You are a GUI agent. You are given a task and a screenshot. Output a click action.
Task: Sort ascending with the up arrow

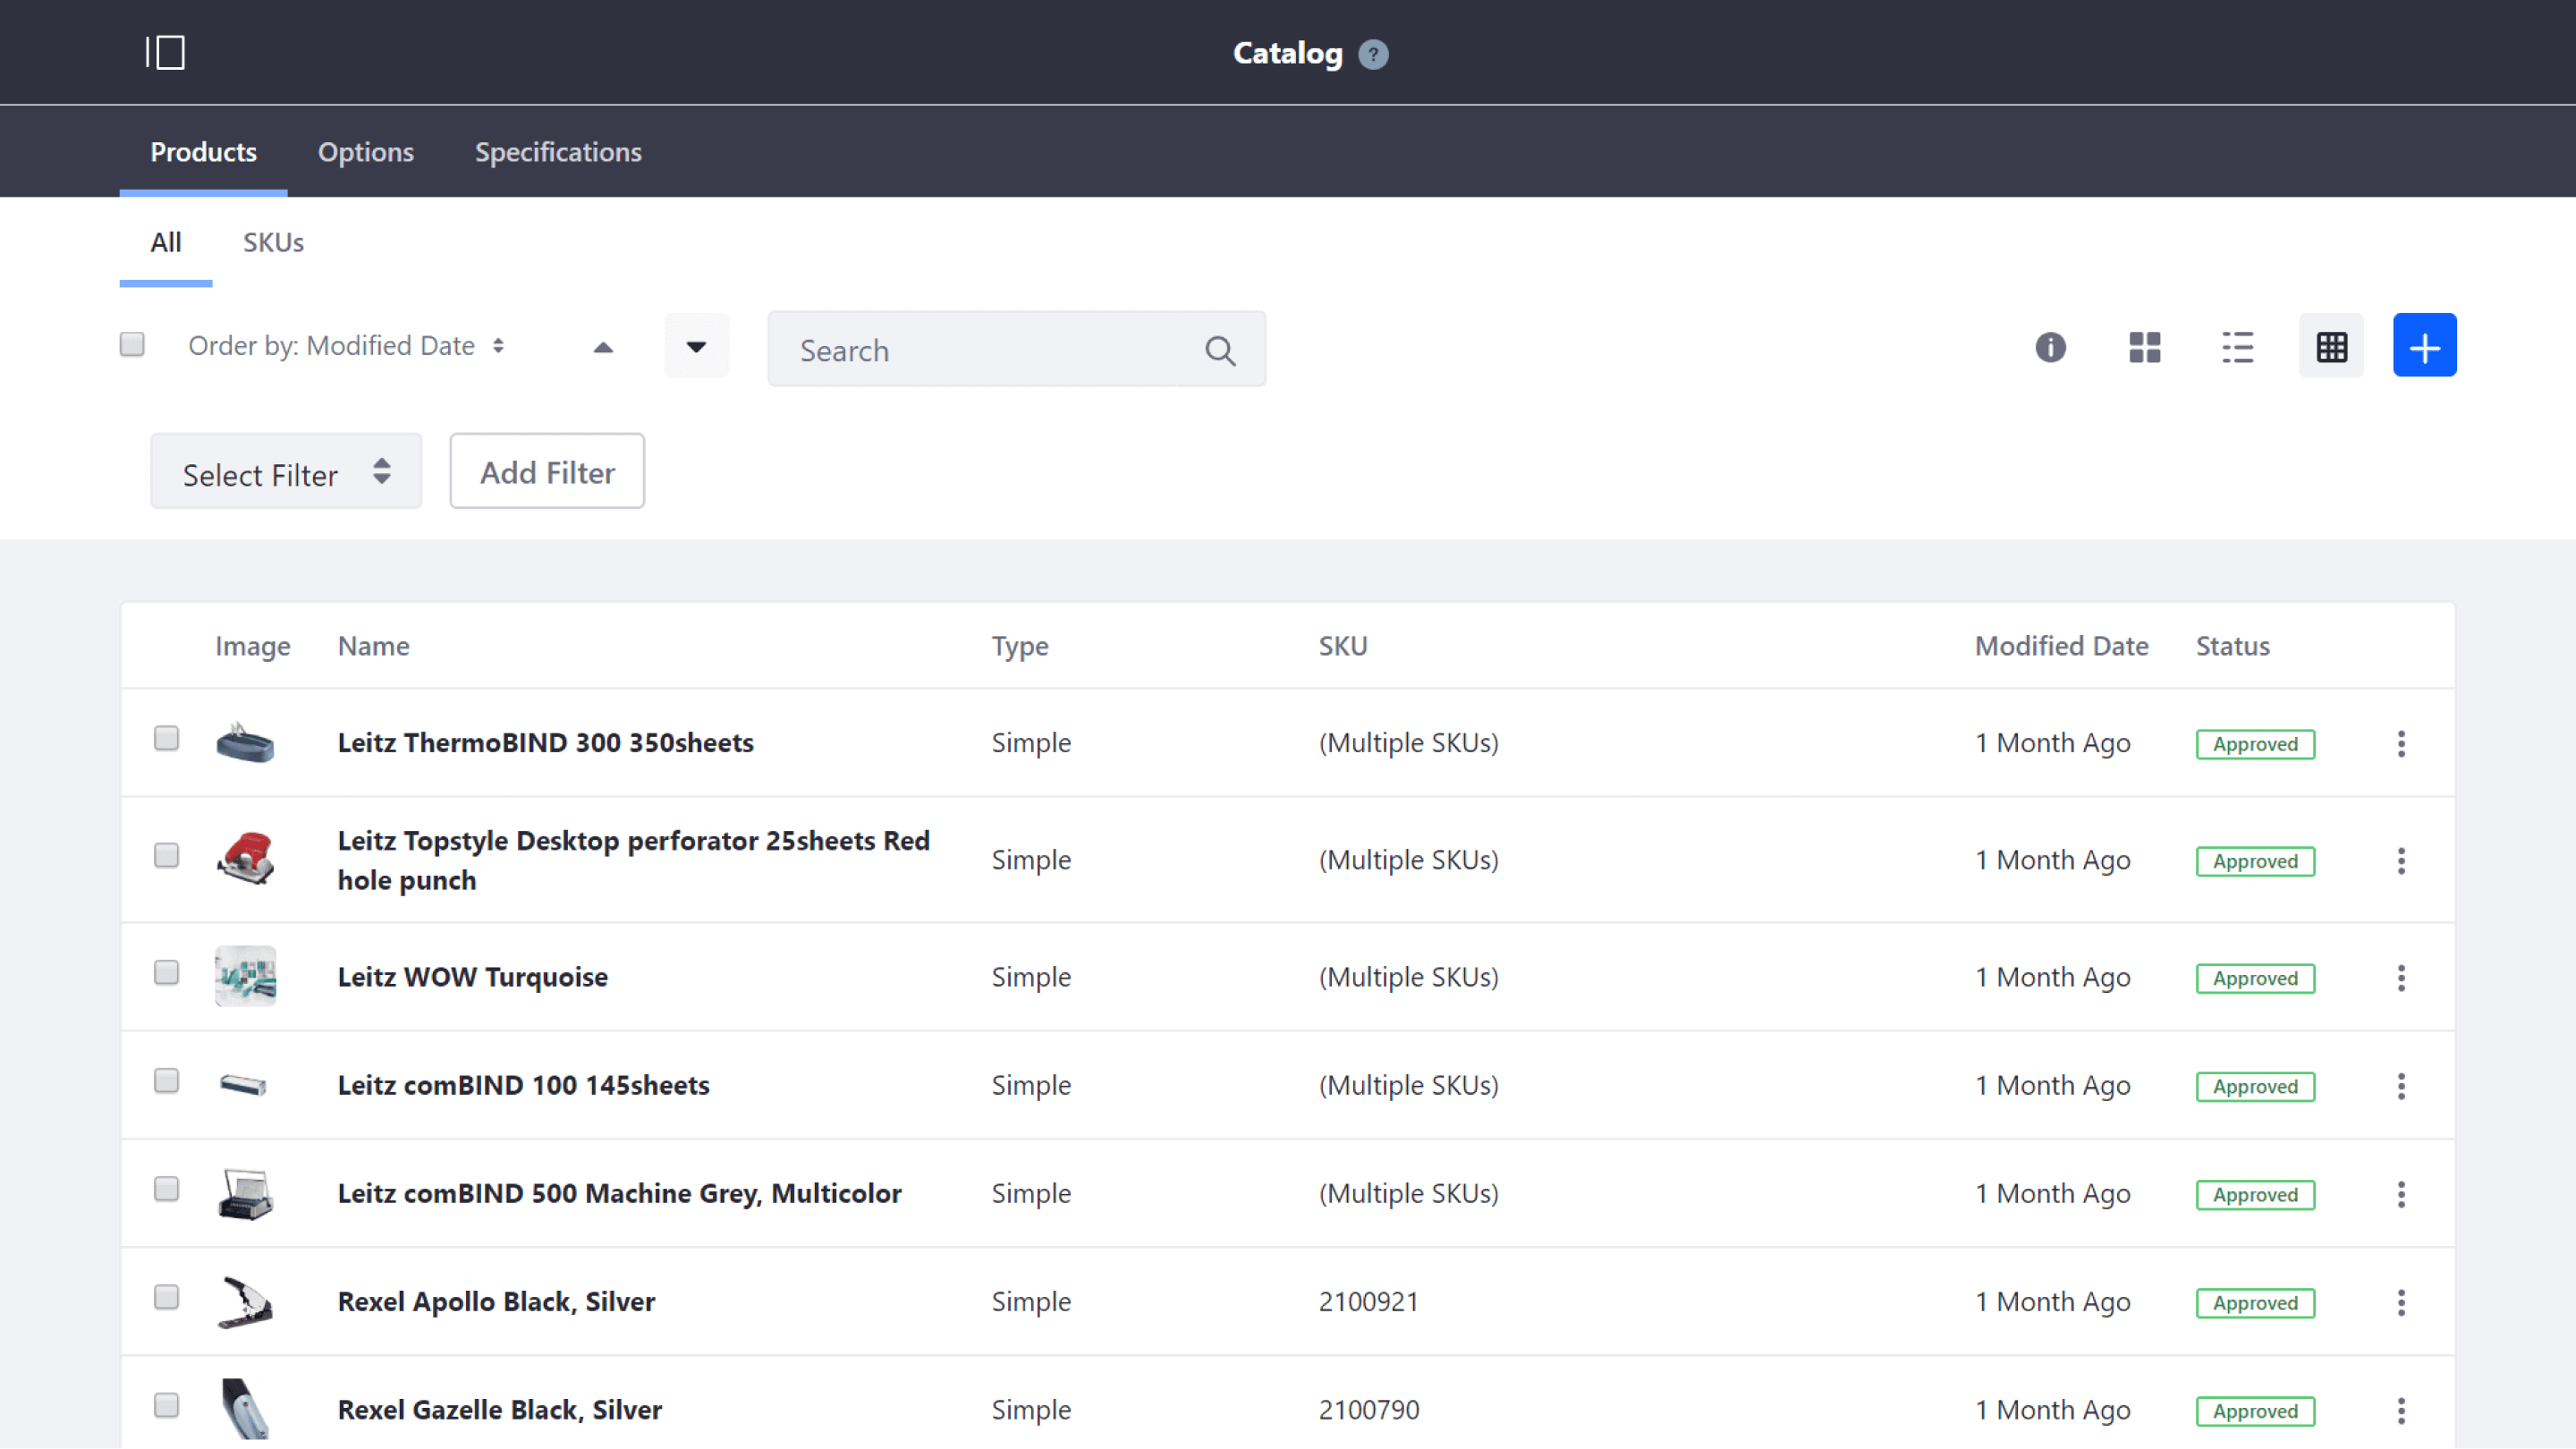(603, 347)
